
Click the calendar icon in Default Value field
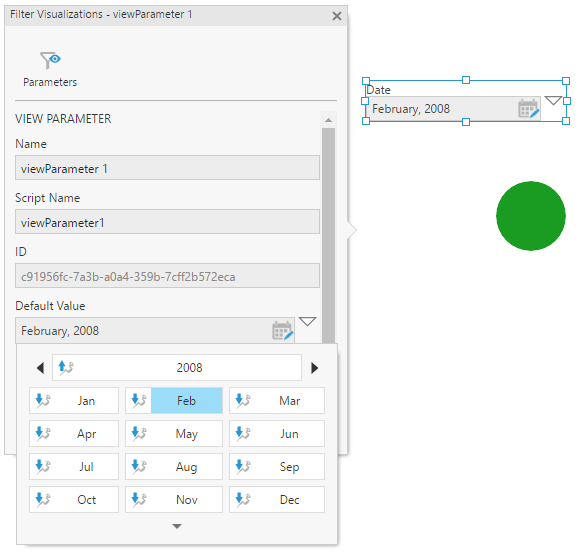(282, 331)
